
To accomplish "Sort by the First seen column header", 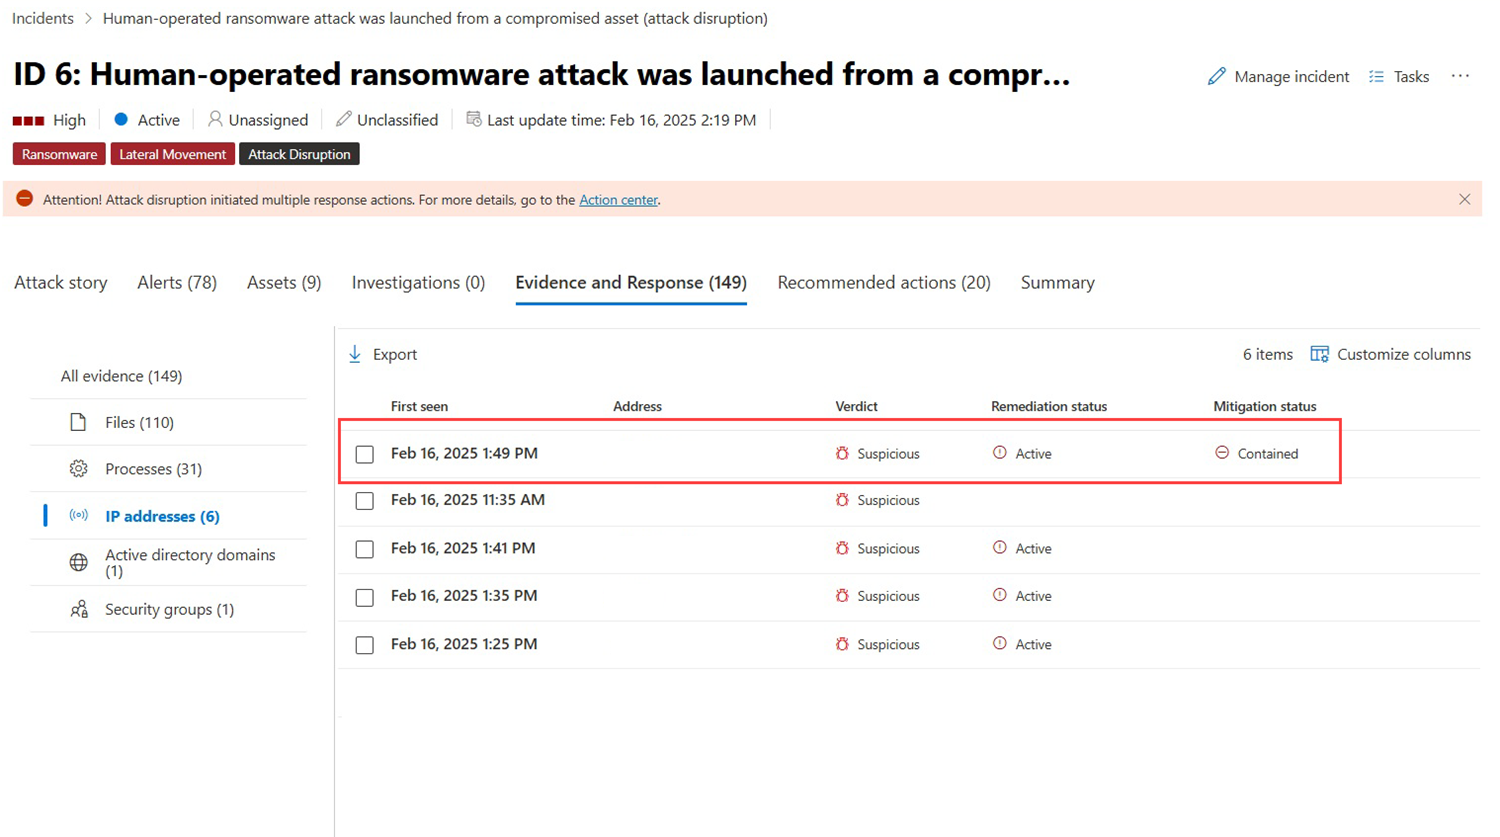I will click(x=419, y=406).
